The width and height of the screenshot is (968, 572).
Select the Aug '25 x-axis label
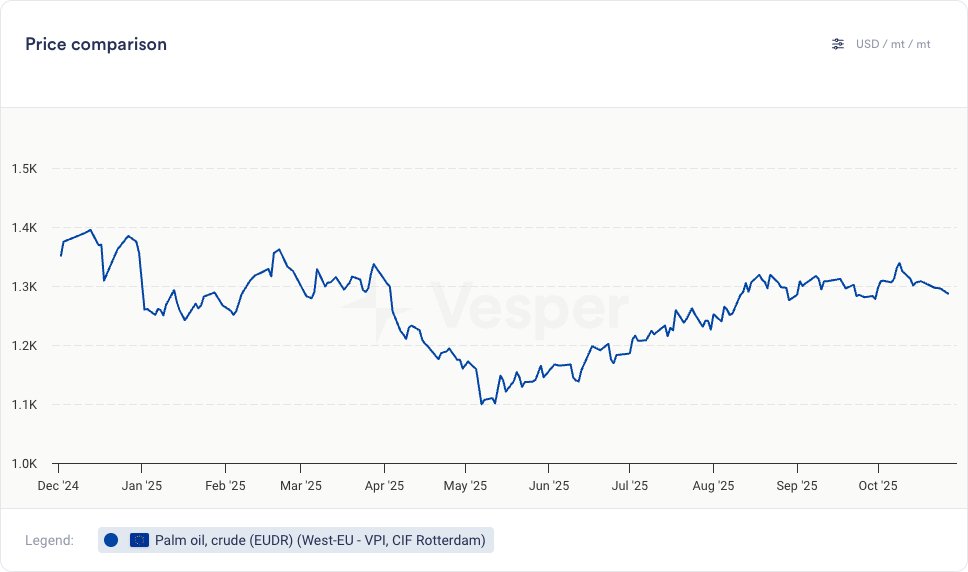[713, 486]
